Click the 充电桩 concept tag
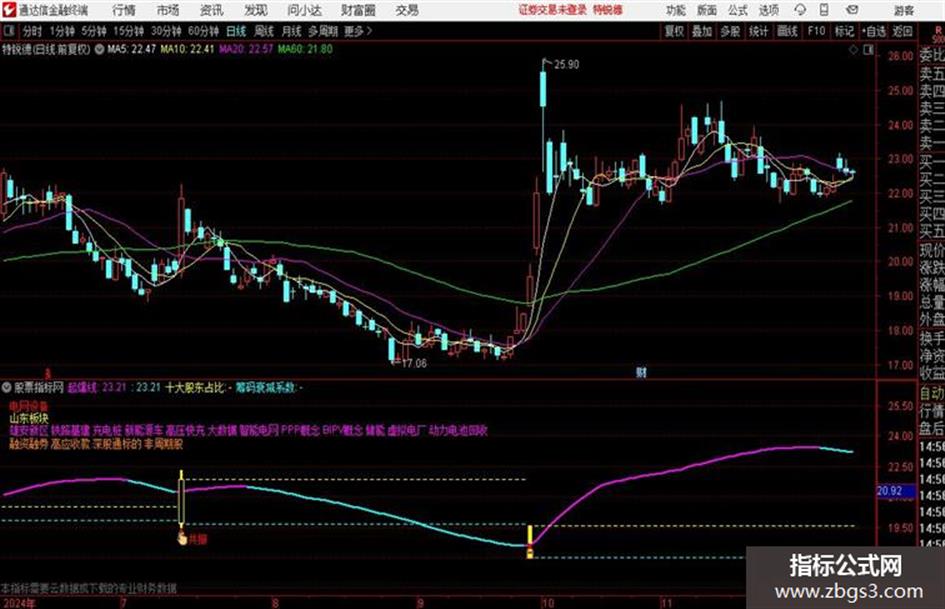Viewport: 945px width, 609px height. [x=107, y=431]
